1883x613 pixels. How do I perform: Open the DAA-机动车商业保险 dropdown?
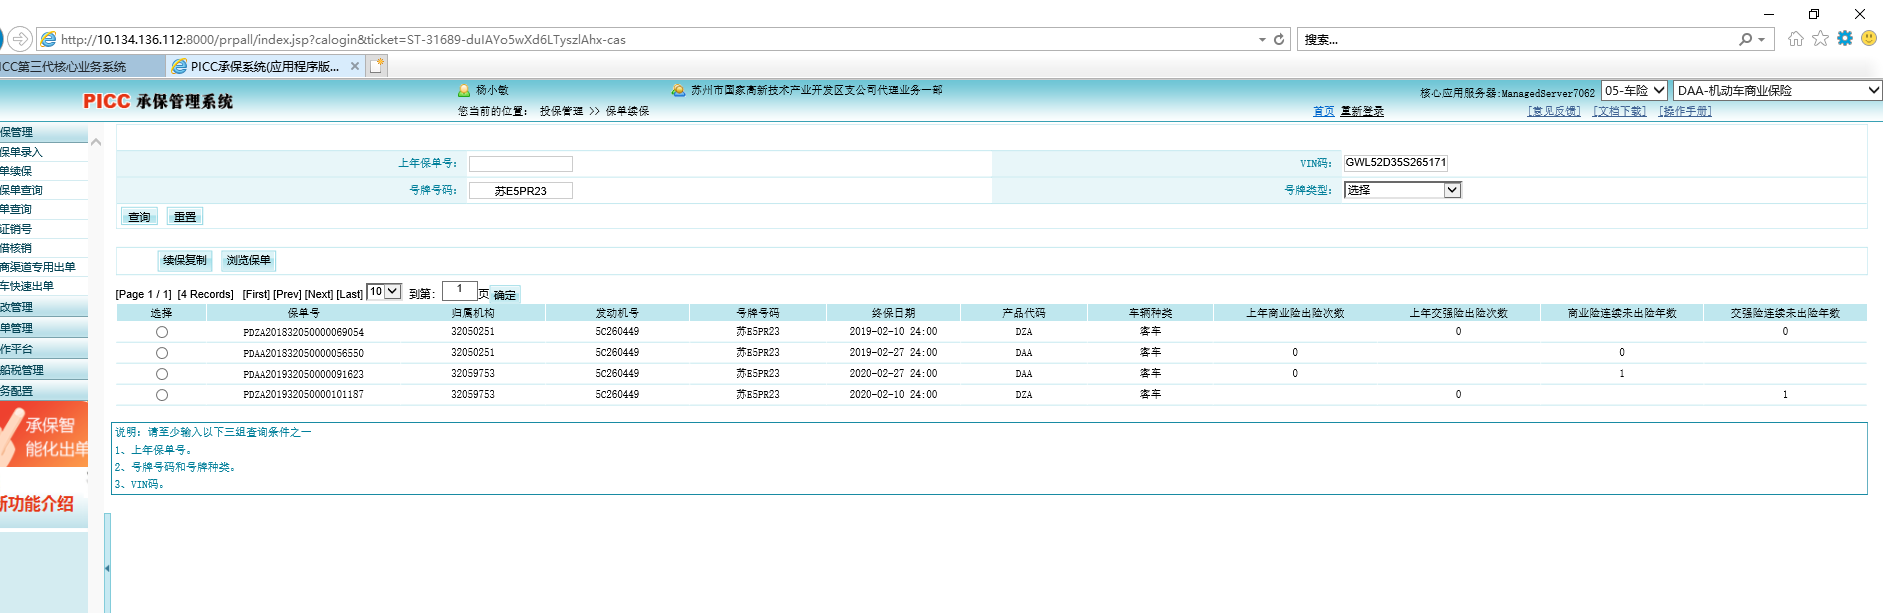(x=1778, y=90)
